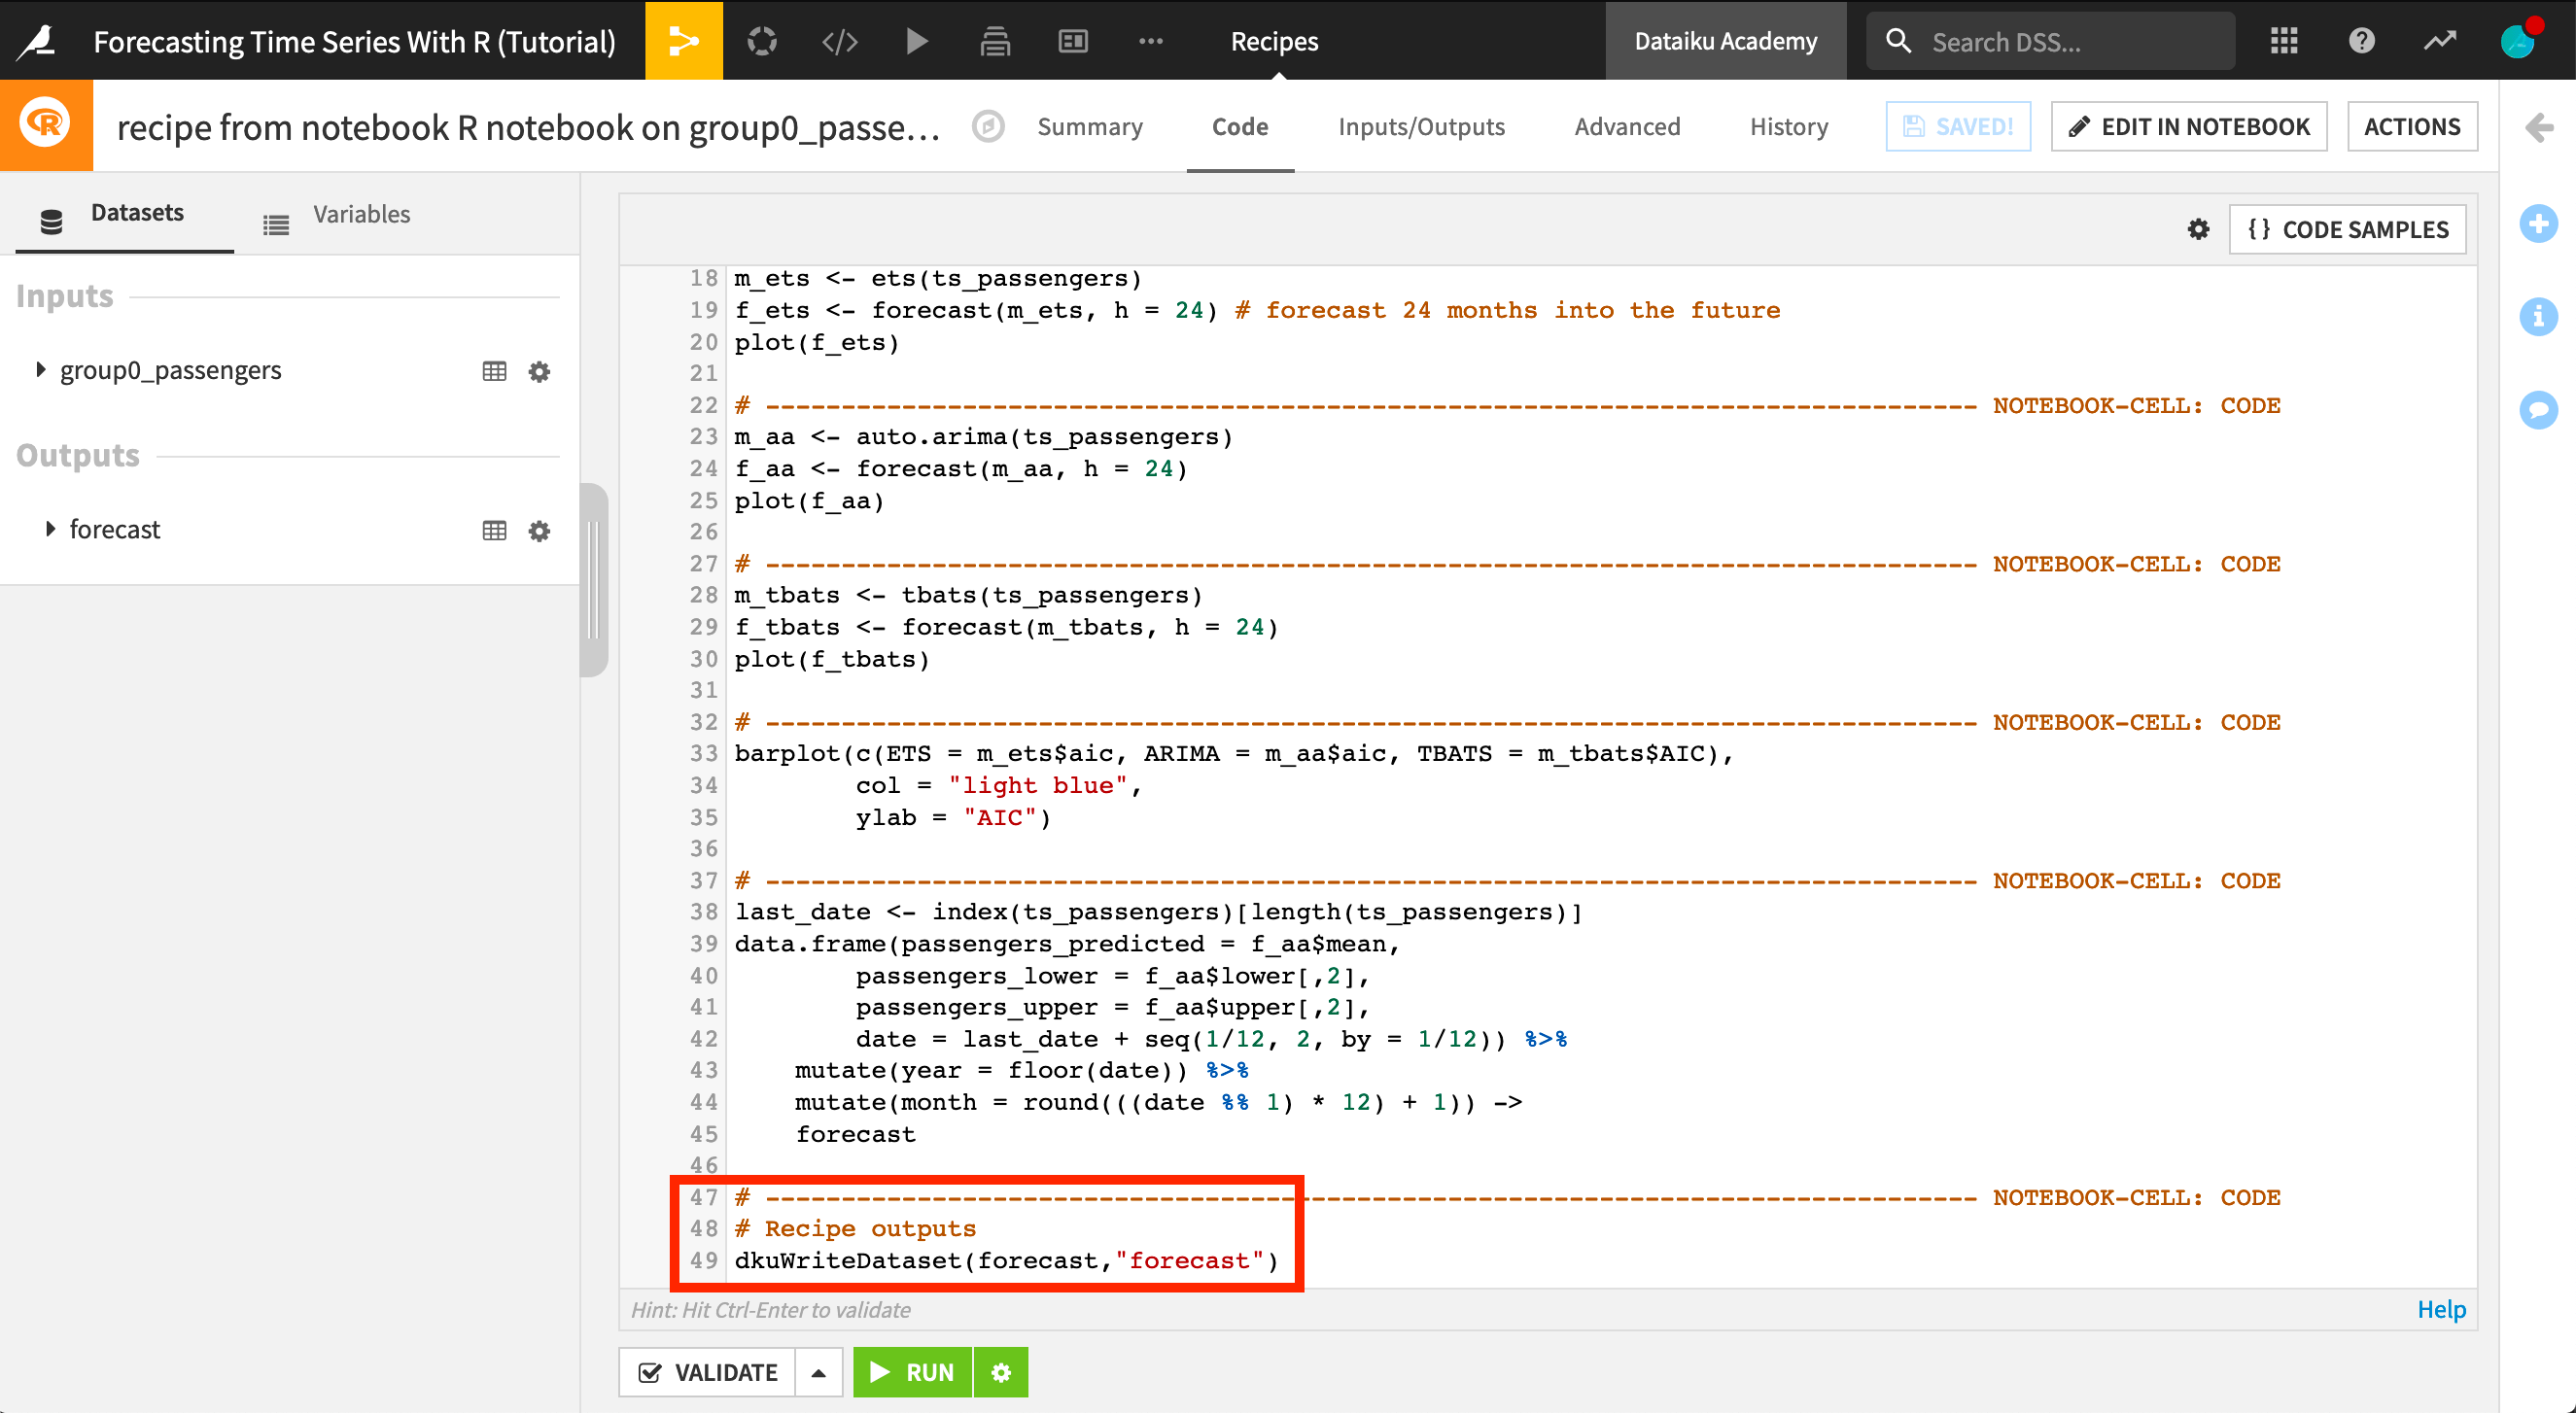Click the Dataiku bird logo
This screenshot has height=1413, width=2576.
click(x=38, y=41)
